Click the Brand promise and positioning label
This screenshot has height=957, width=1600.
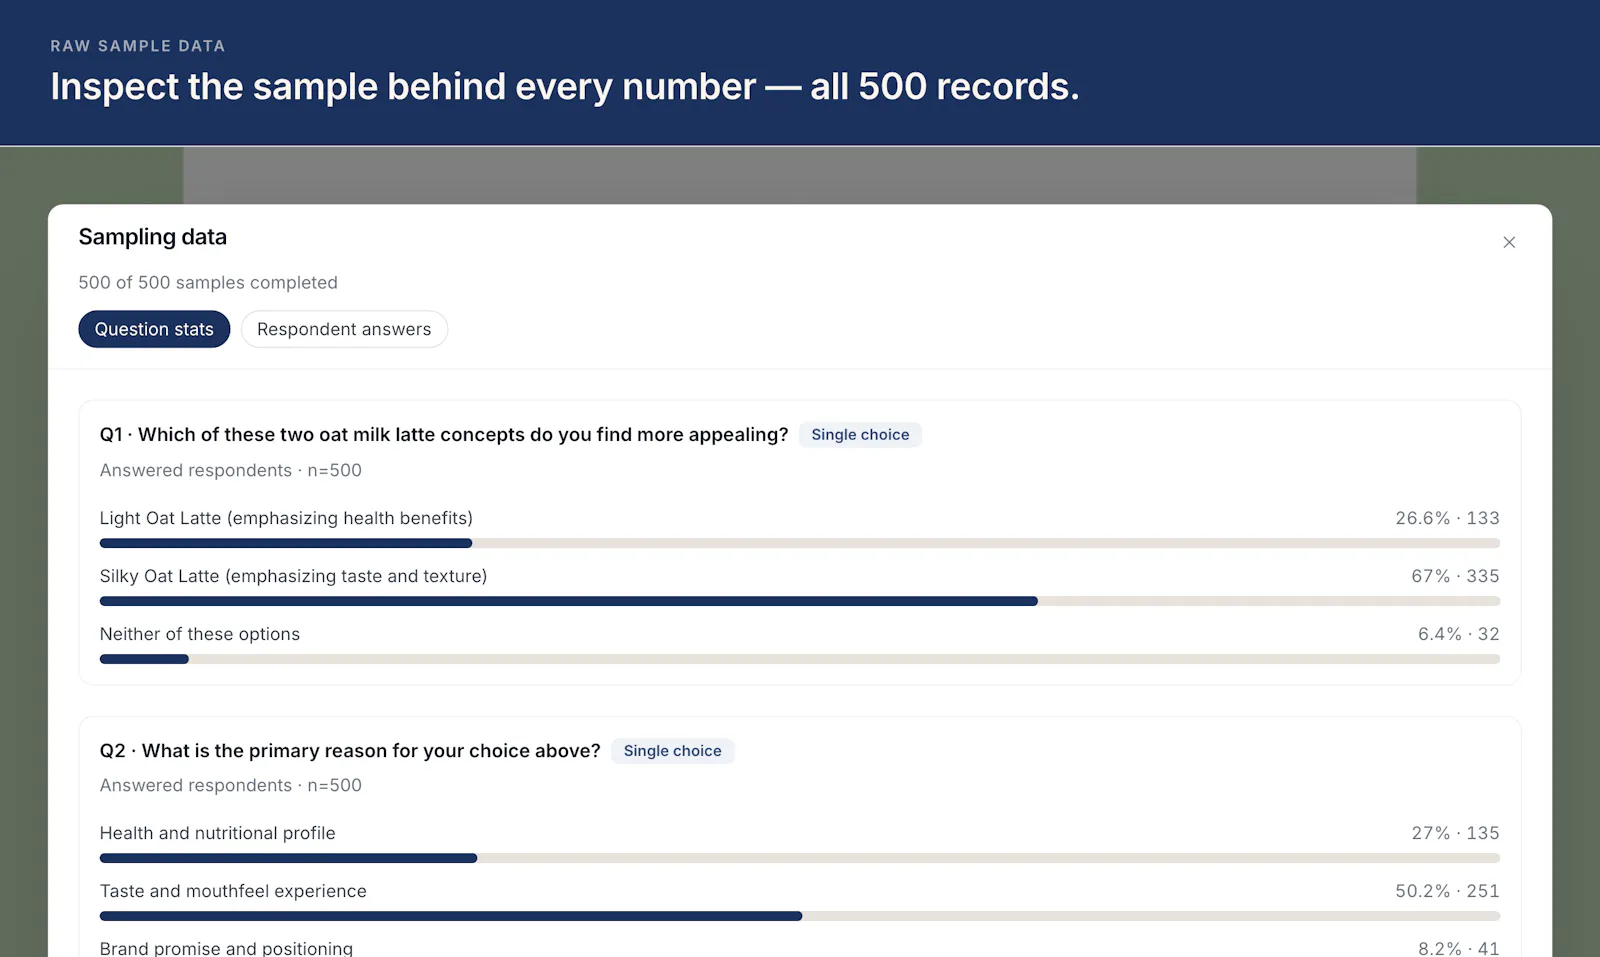tap(226, 948)
